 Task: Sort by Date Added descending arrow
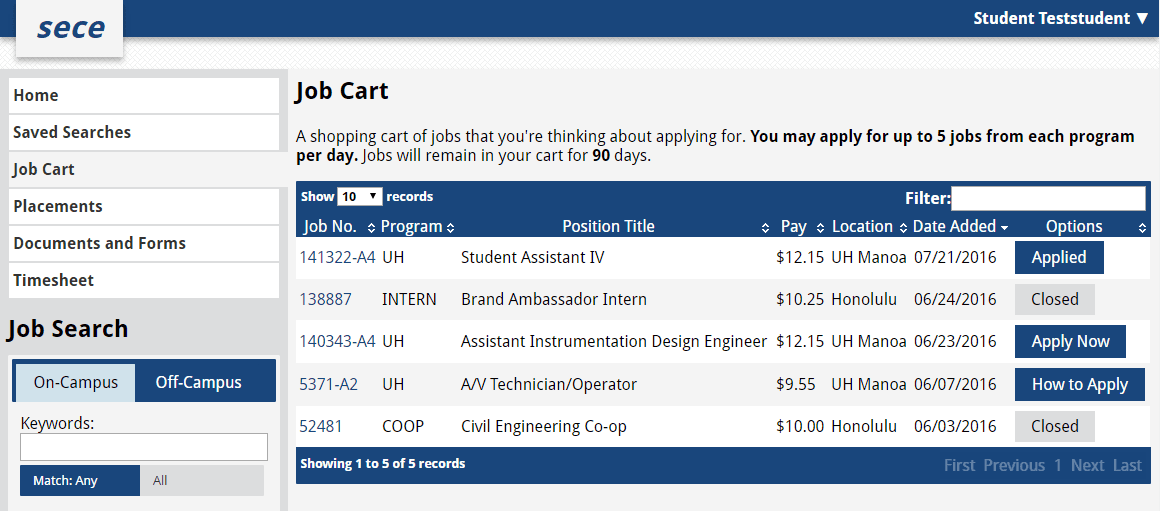point(1004,228)
